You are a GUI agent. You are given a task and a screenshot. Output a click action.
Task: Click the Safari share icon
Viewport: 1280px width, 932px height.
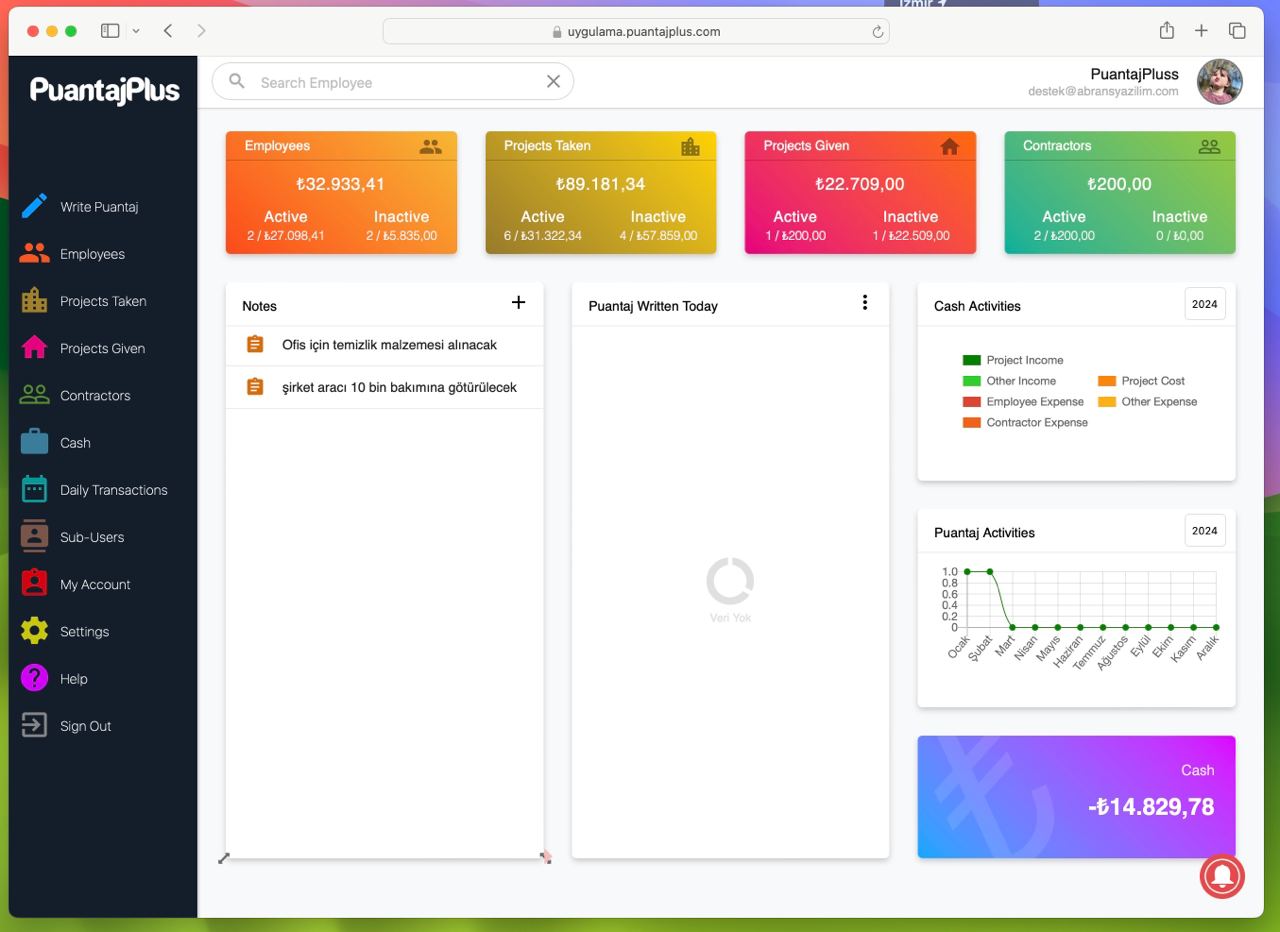pos(1167,31)
